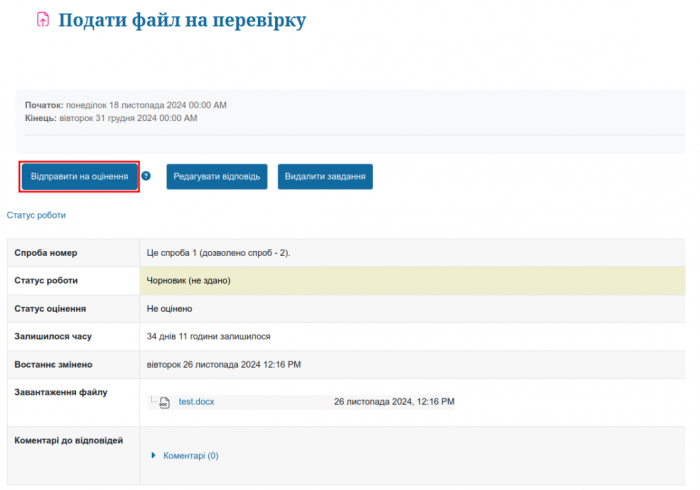The image size is (700, 490).
Task: Expand comments using the triangle arrow
Action: (x=154, y=455)
